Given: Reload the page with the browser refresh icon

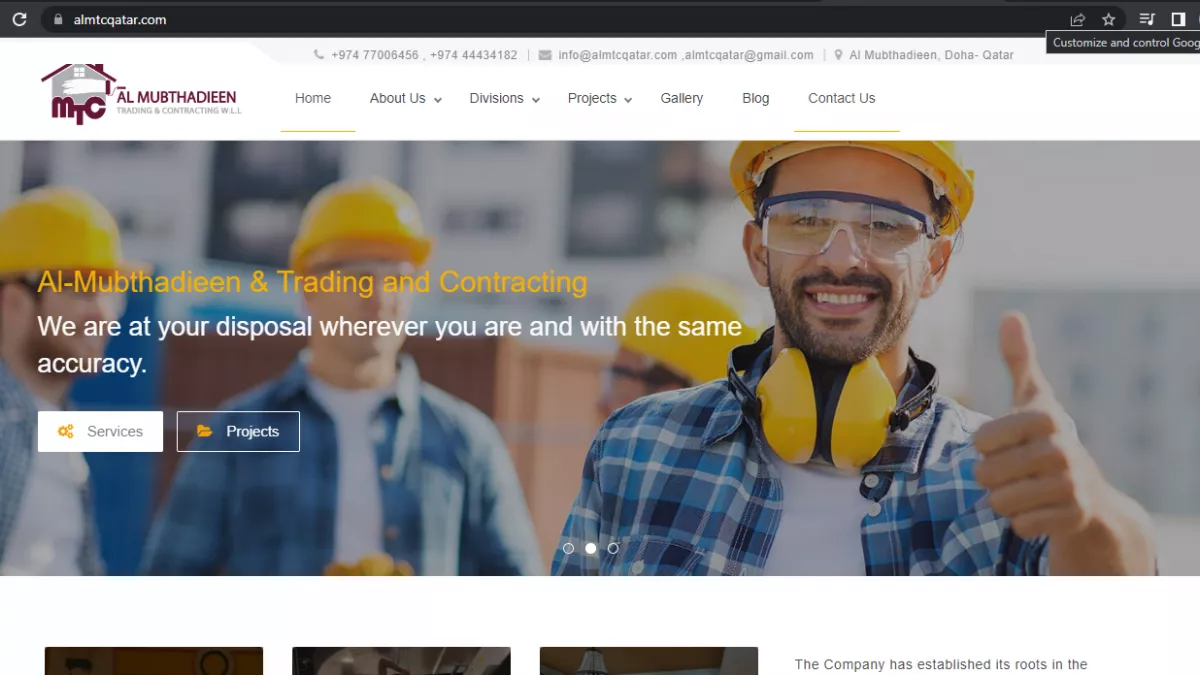Looking at the screenshot, I should 19,19.
